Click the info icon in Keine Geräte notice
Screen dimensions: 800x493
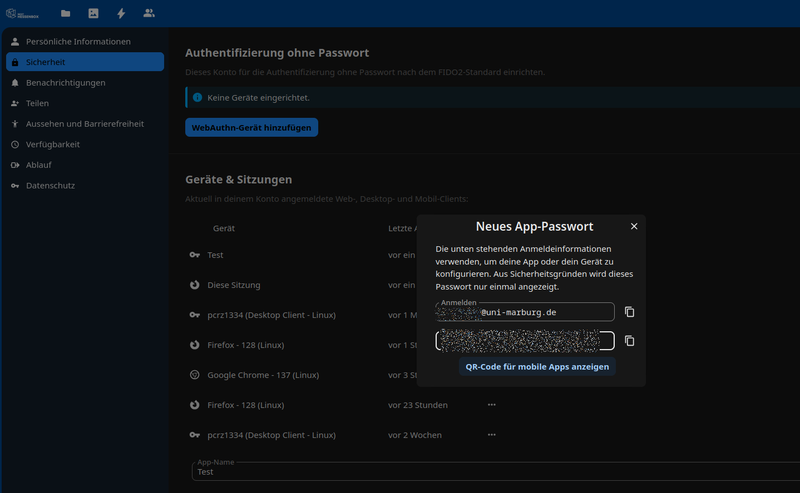(197, 97)
